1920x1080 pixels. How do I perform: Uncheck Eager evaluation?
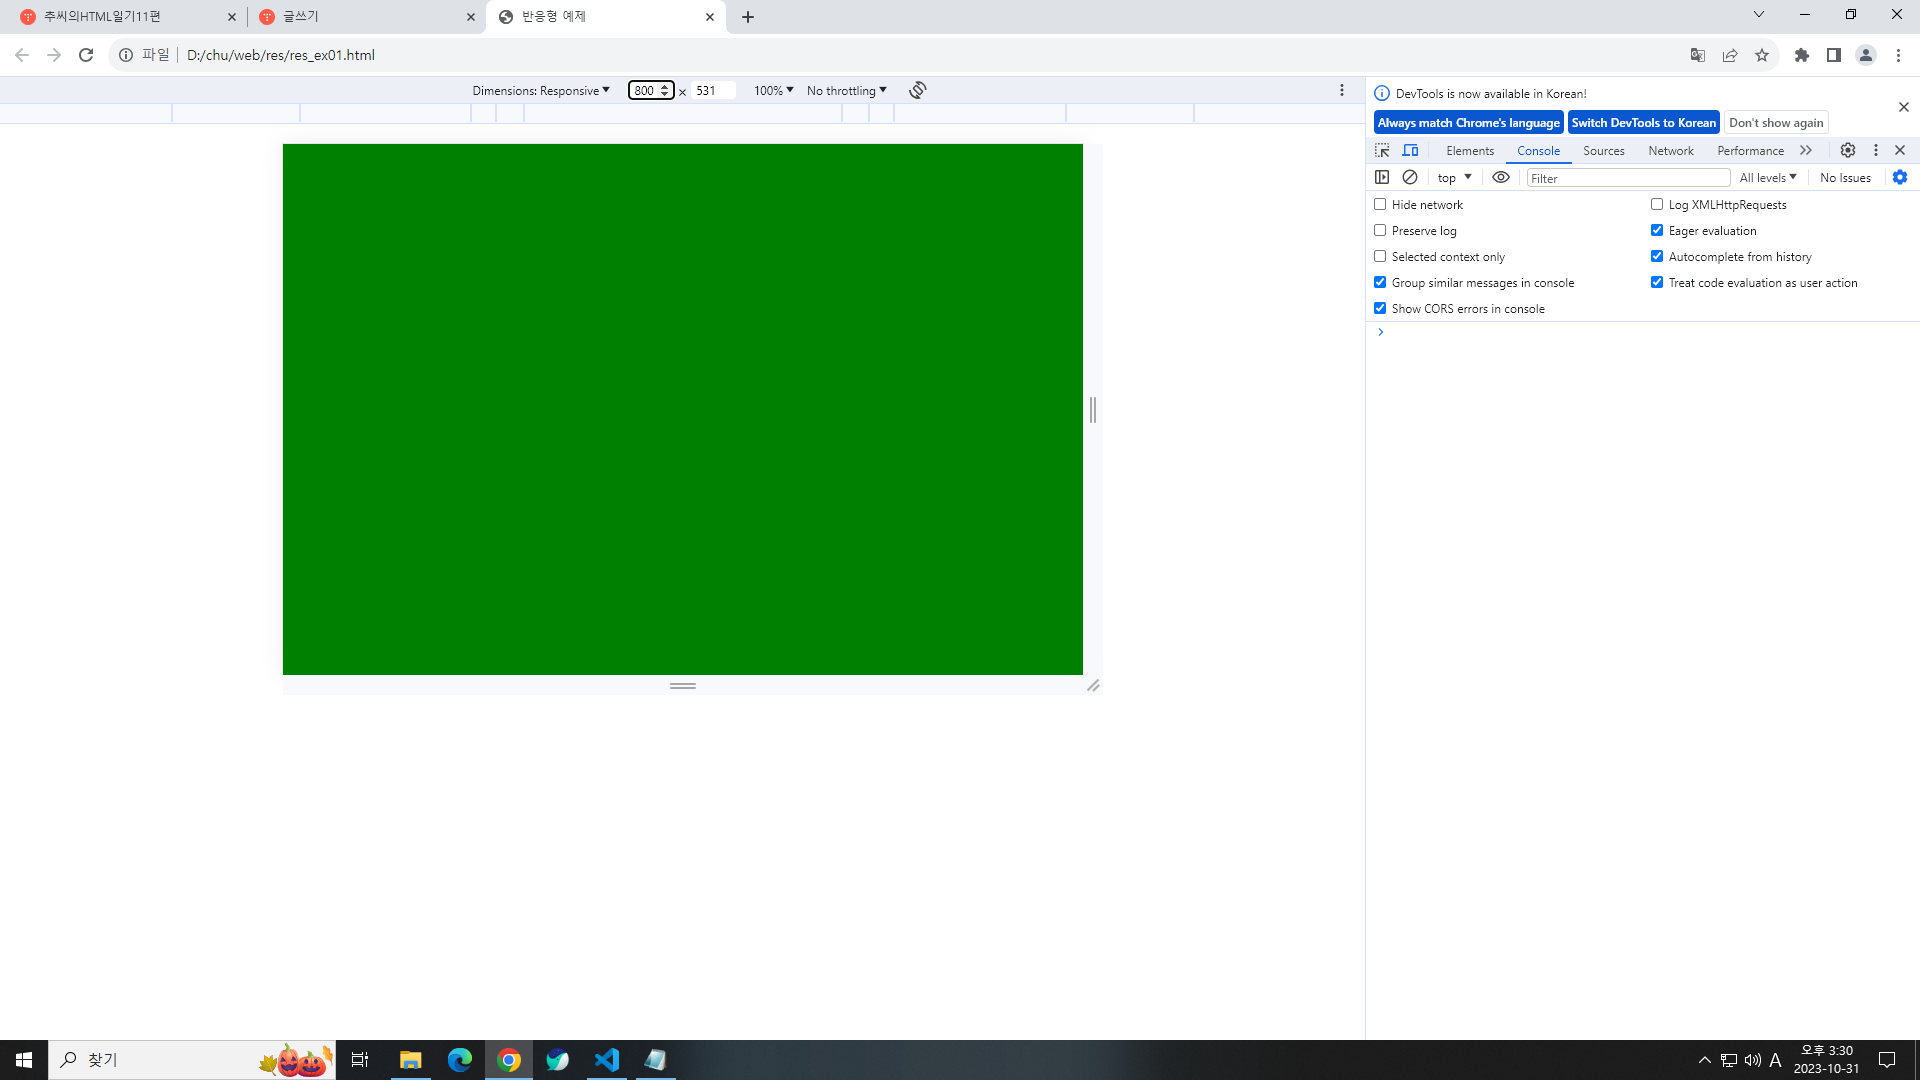[x=1657, y=230]
